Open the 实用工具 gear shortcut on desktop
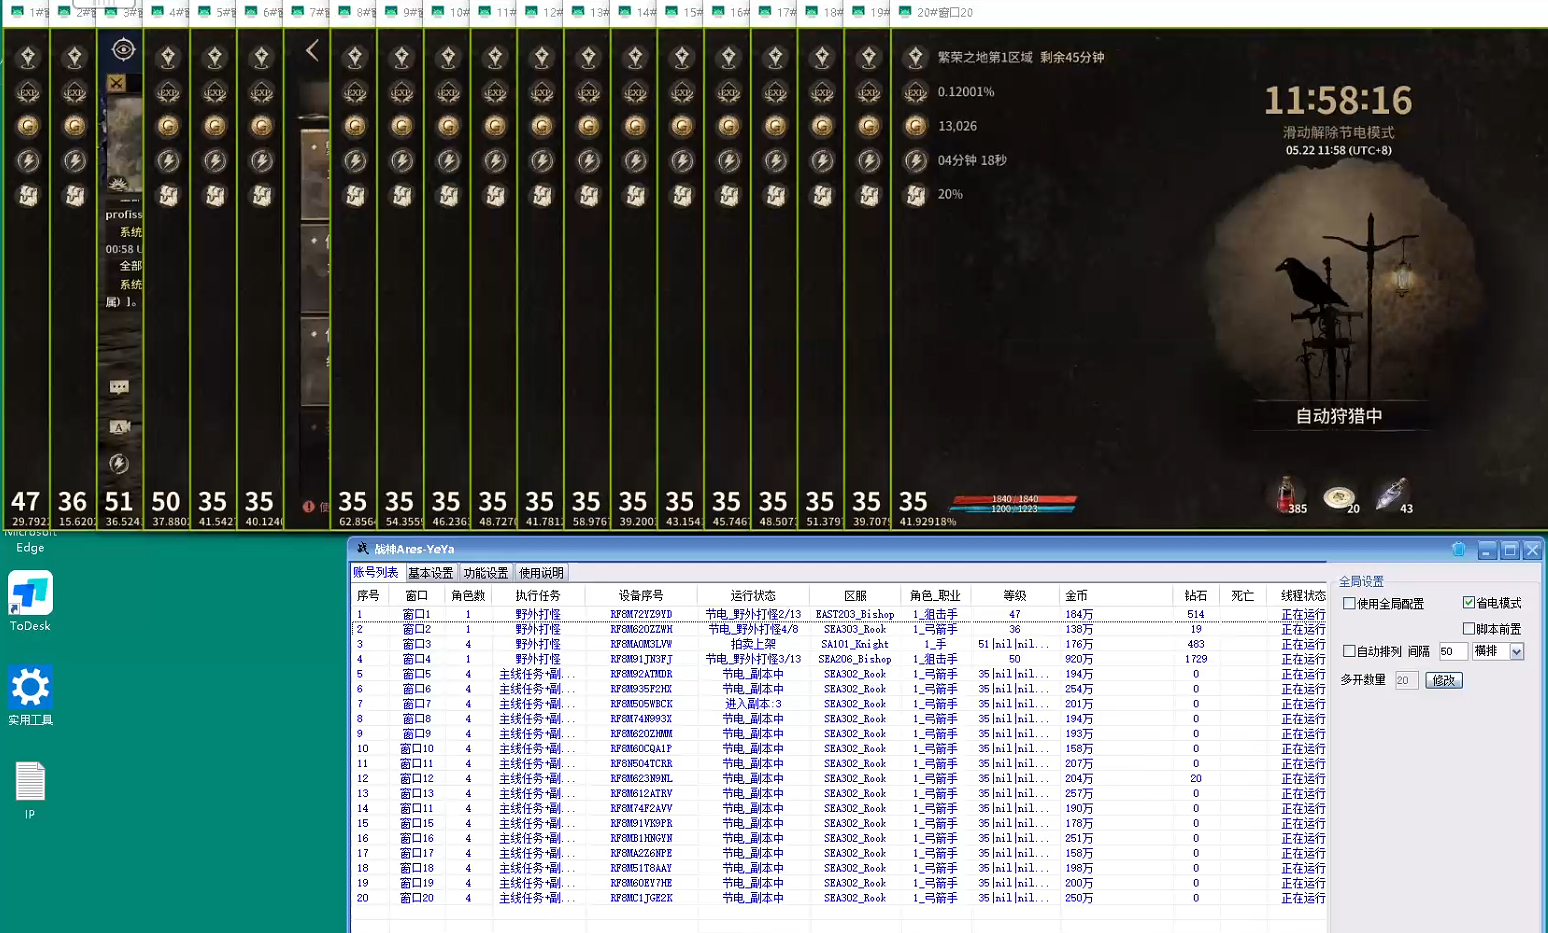This screenshot has width=1548, height=933. [x=30, y=695]
